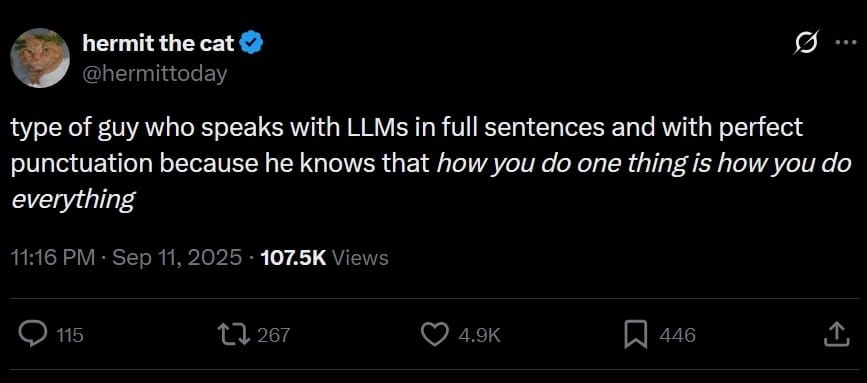Click the tweet body text
867x383 pixels.
click(x=431, y=165)
